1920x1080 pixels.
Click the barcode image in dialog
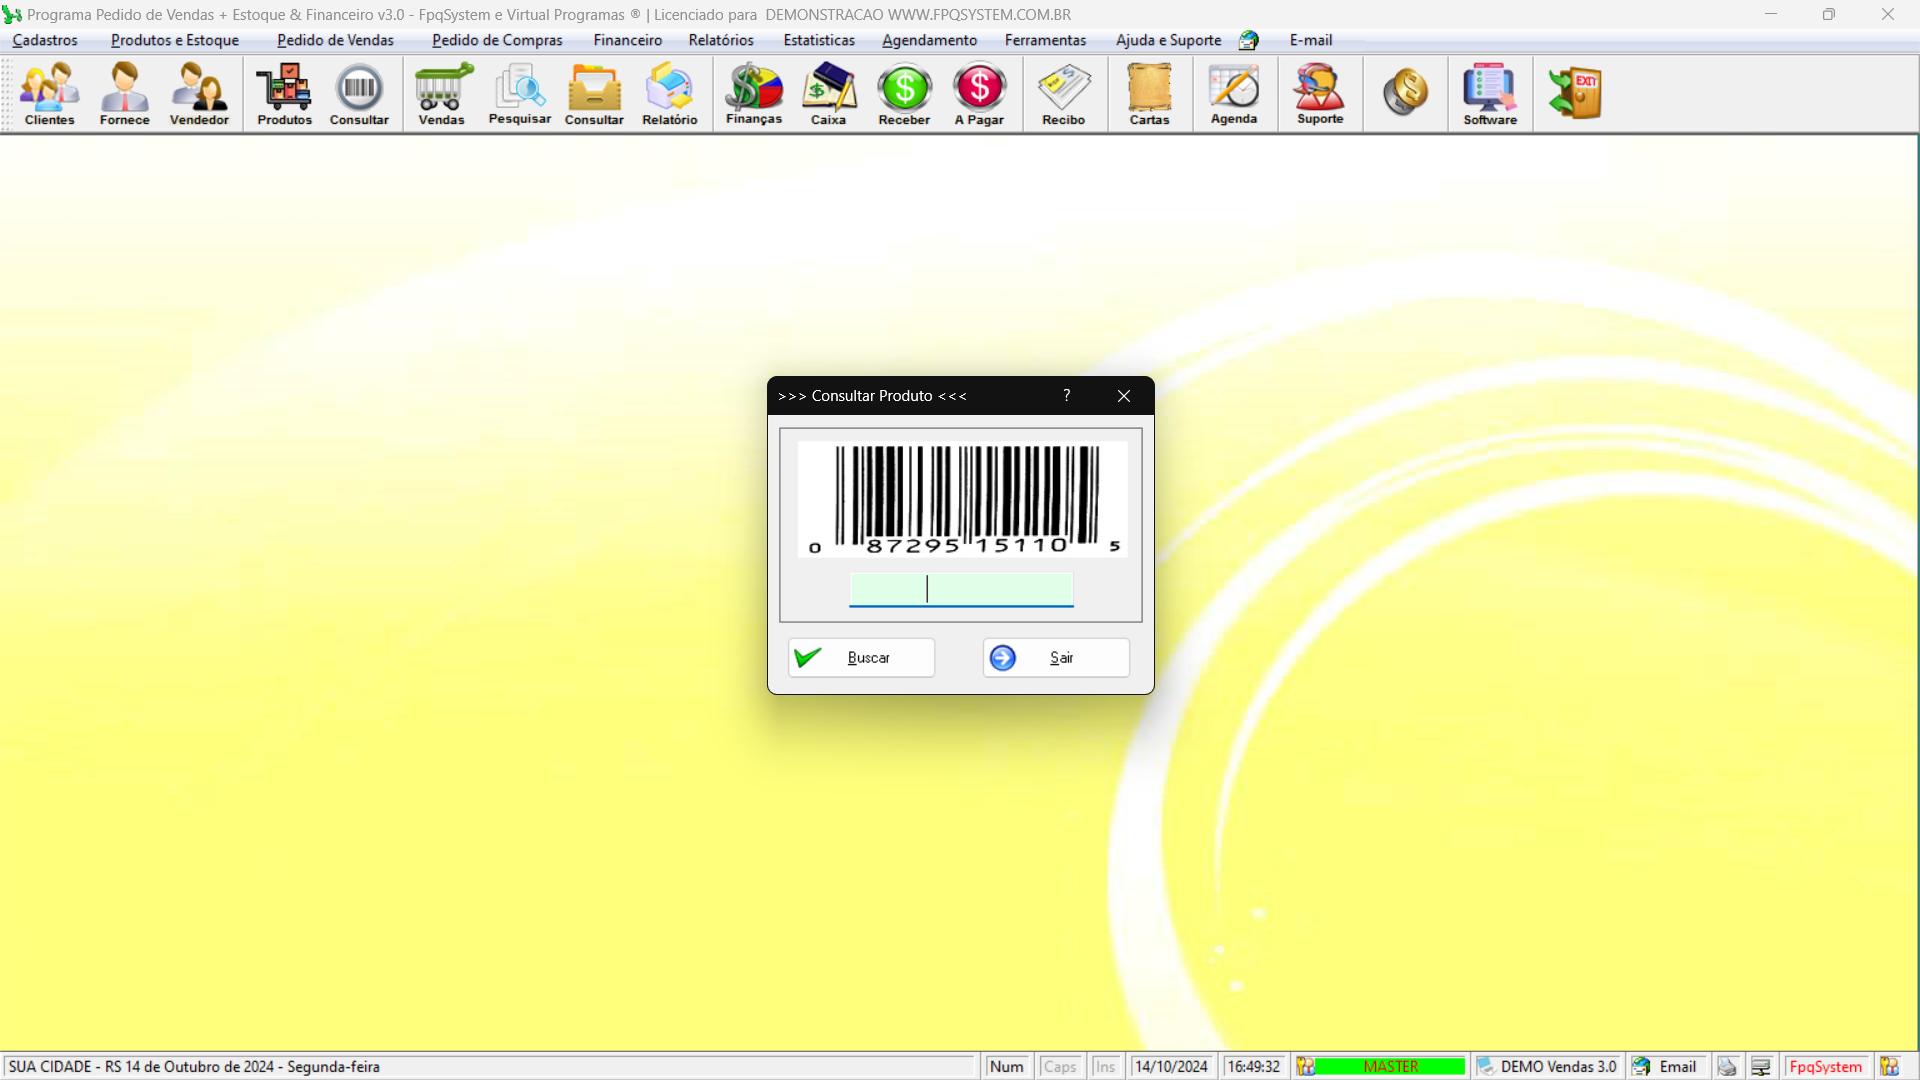tap(962, 499)
